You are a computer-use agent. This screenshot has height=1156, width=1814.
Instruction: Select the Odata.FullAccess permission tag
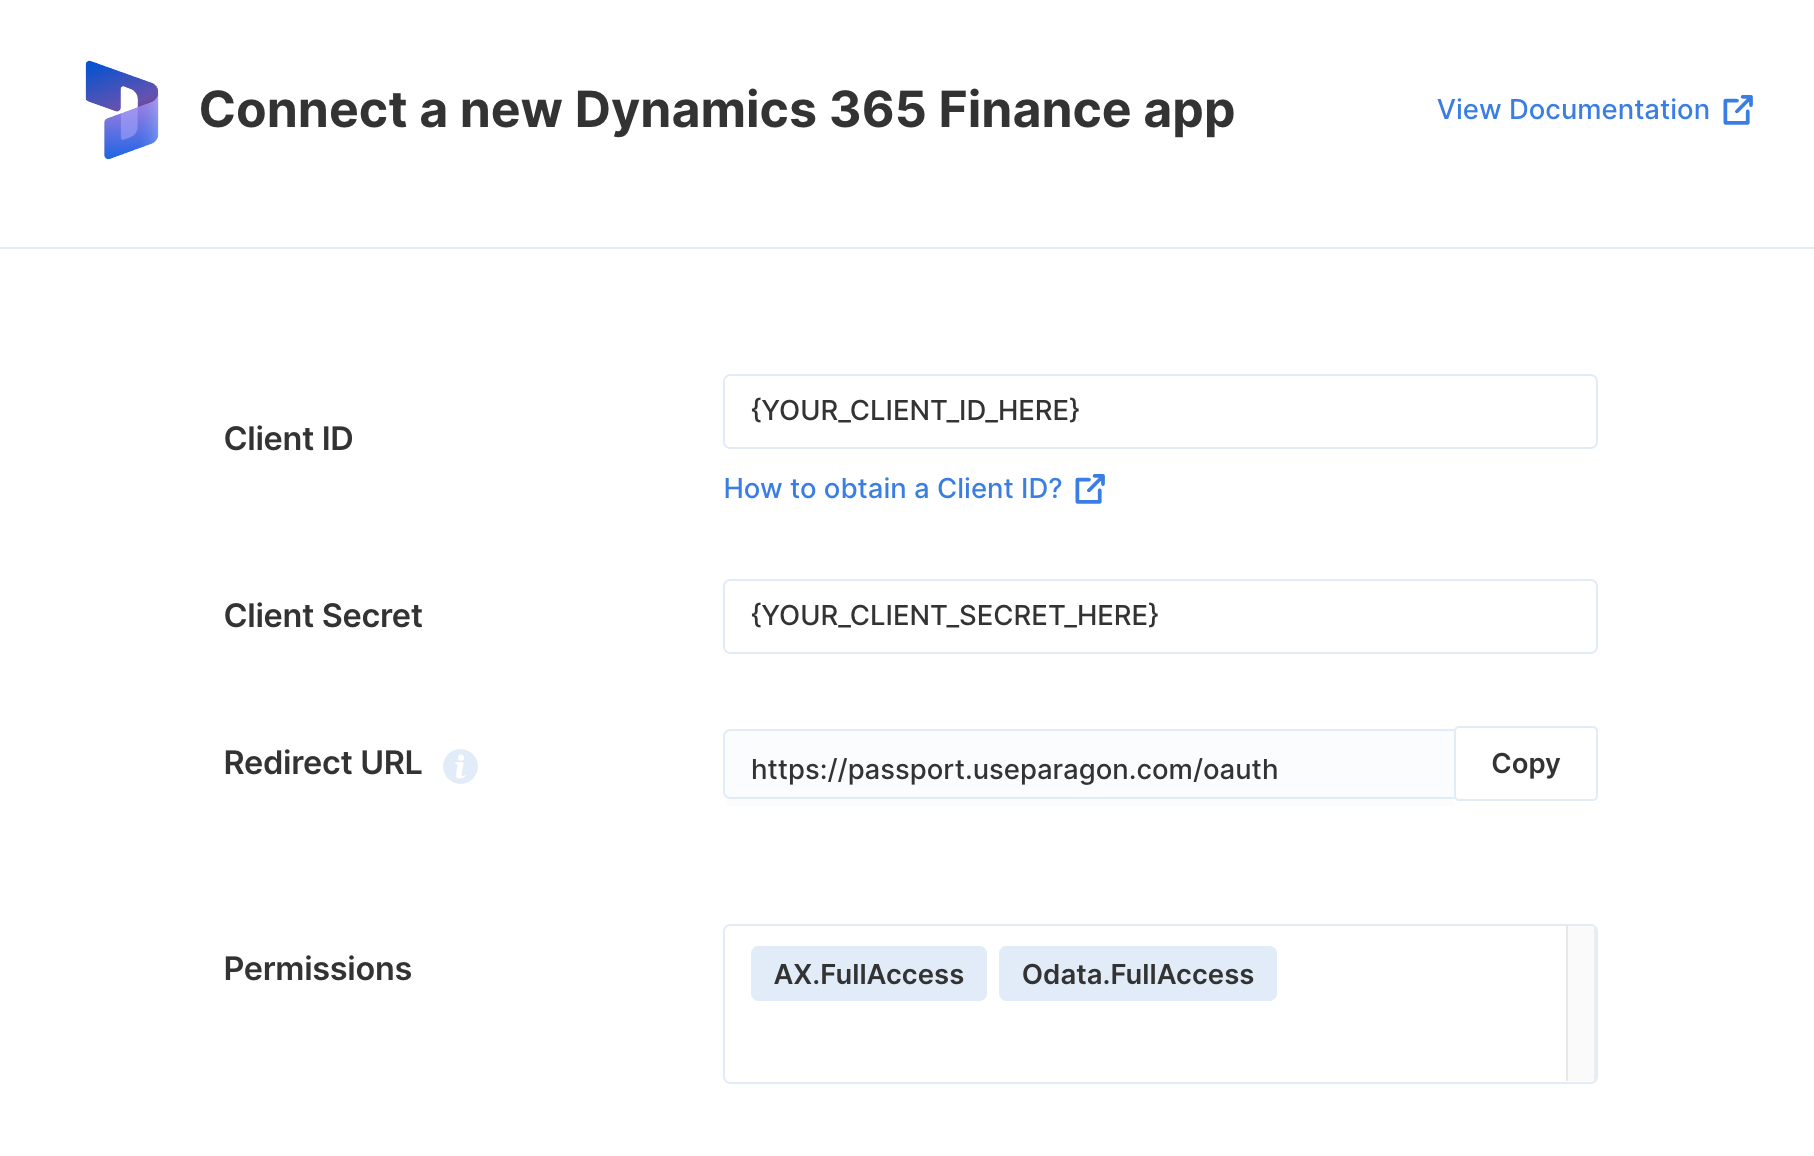(1138, 974)
